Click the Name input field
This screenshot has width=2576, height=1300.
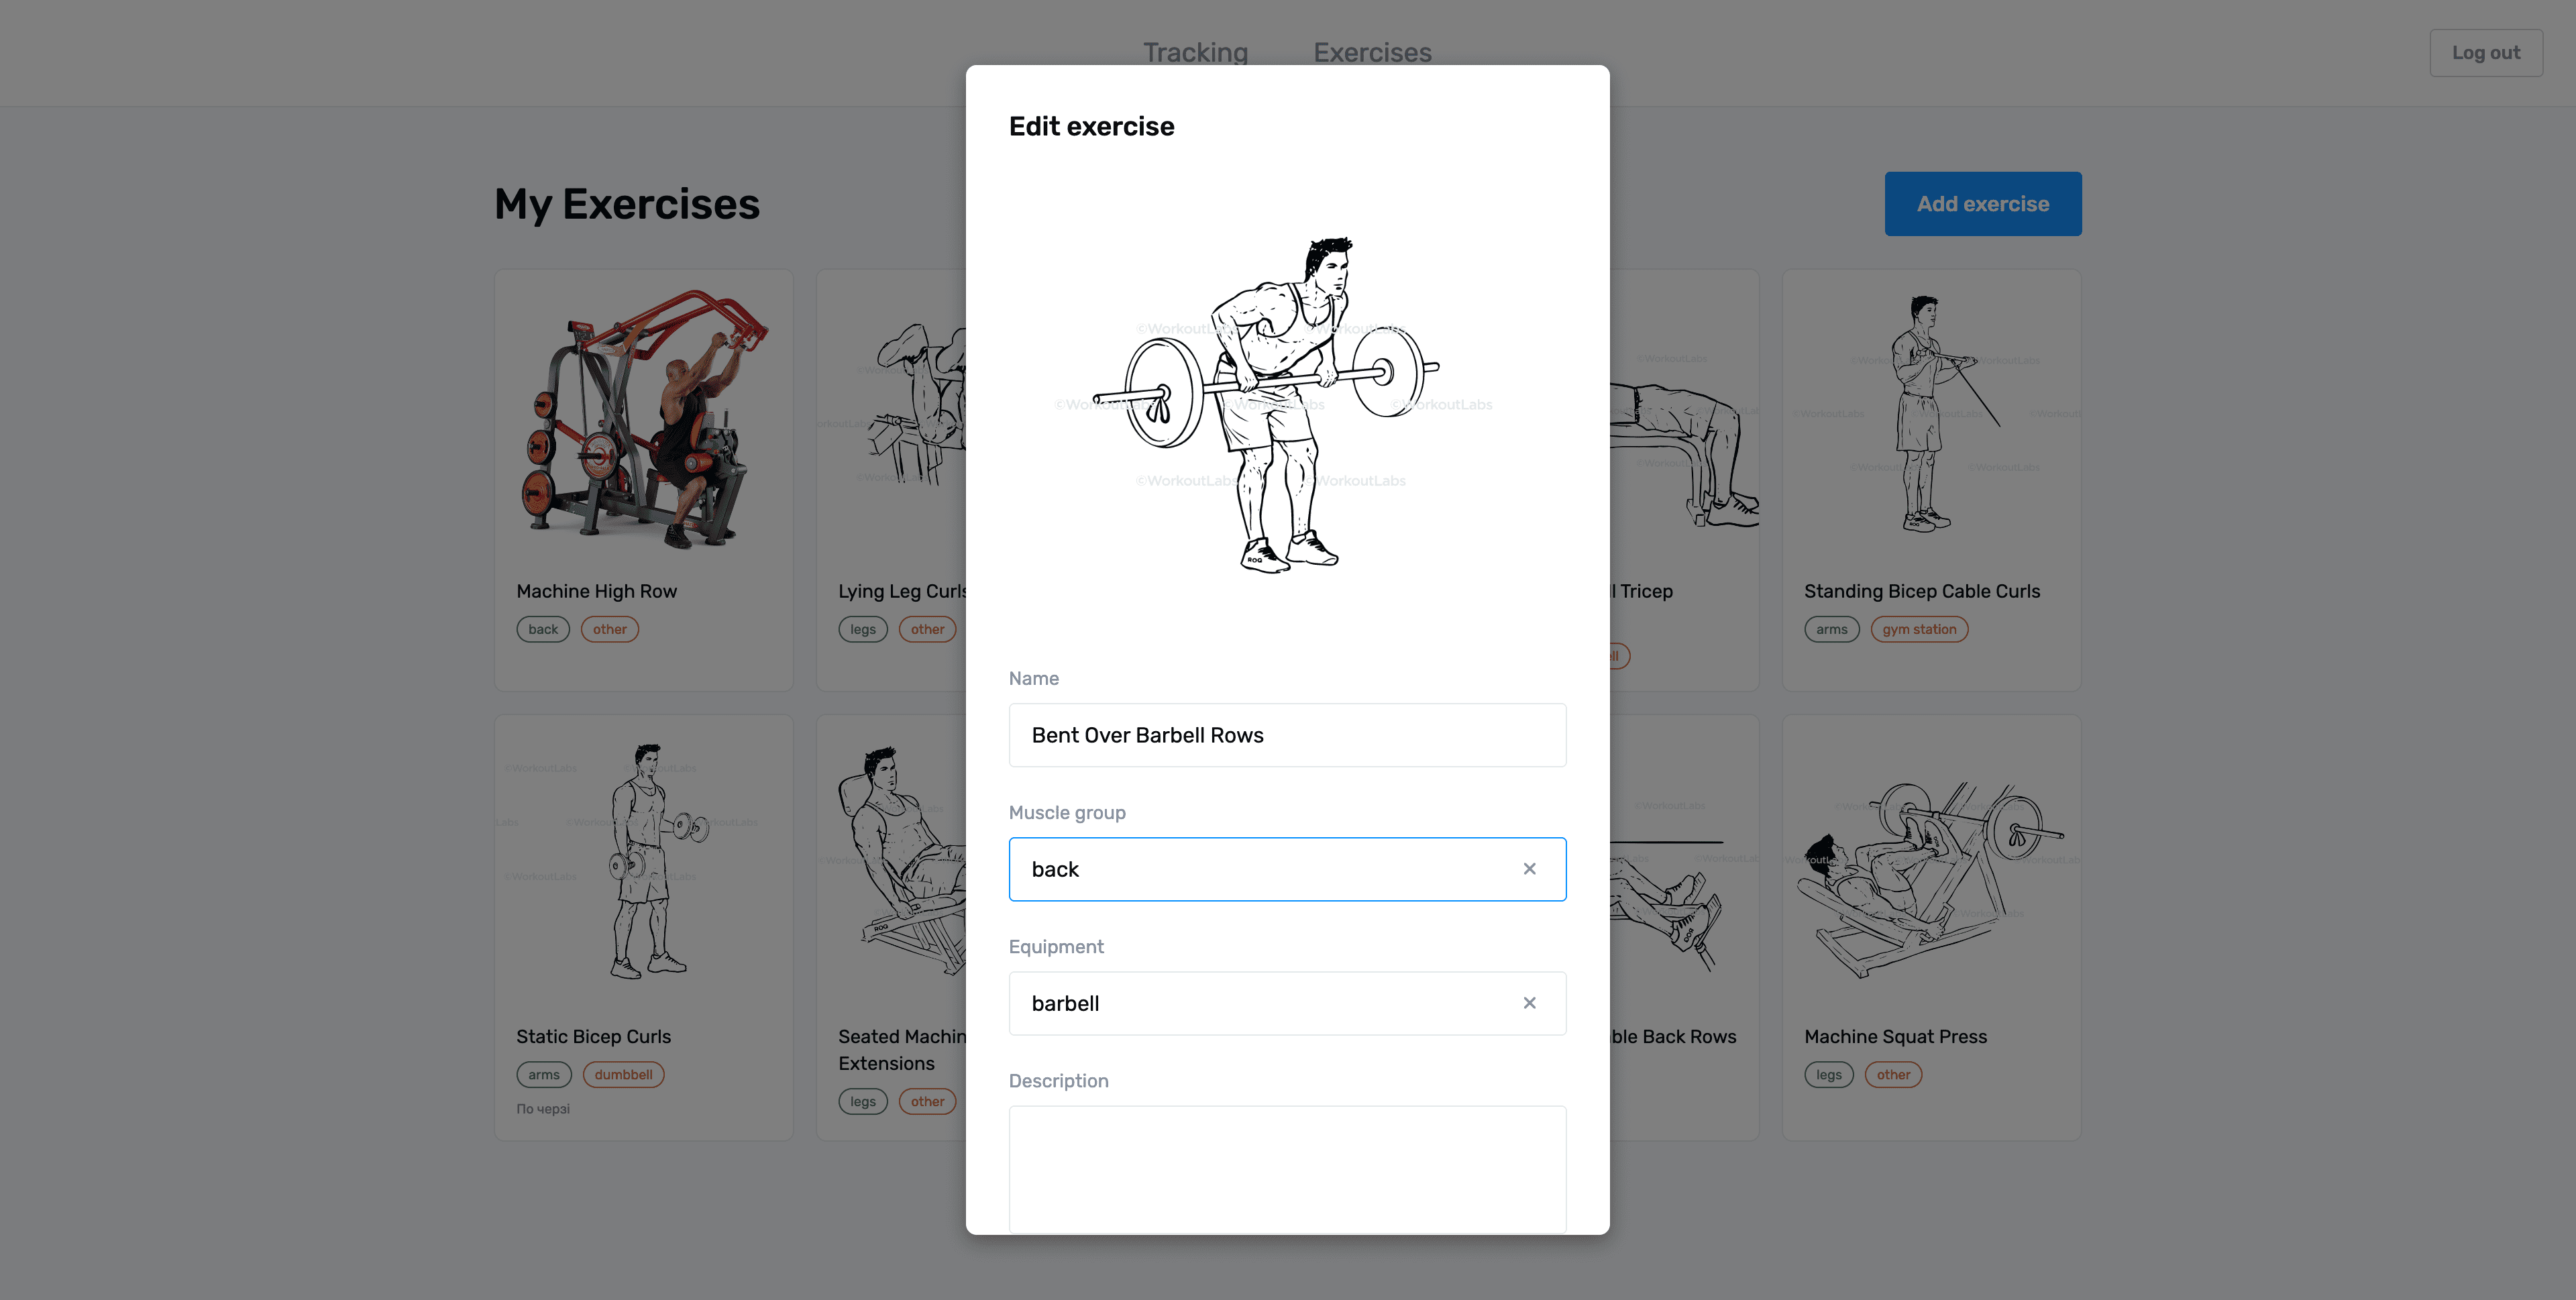pos(1288,735)
